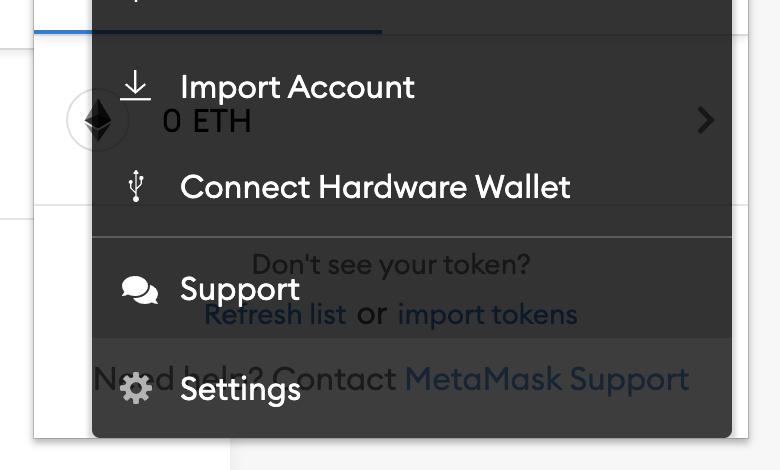The image size is (780, 470).
Task: Click the Need help? Contact text
Action: 245,379
